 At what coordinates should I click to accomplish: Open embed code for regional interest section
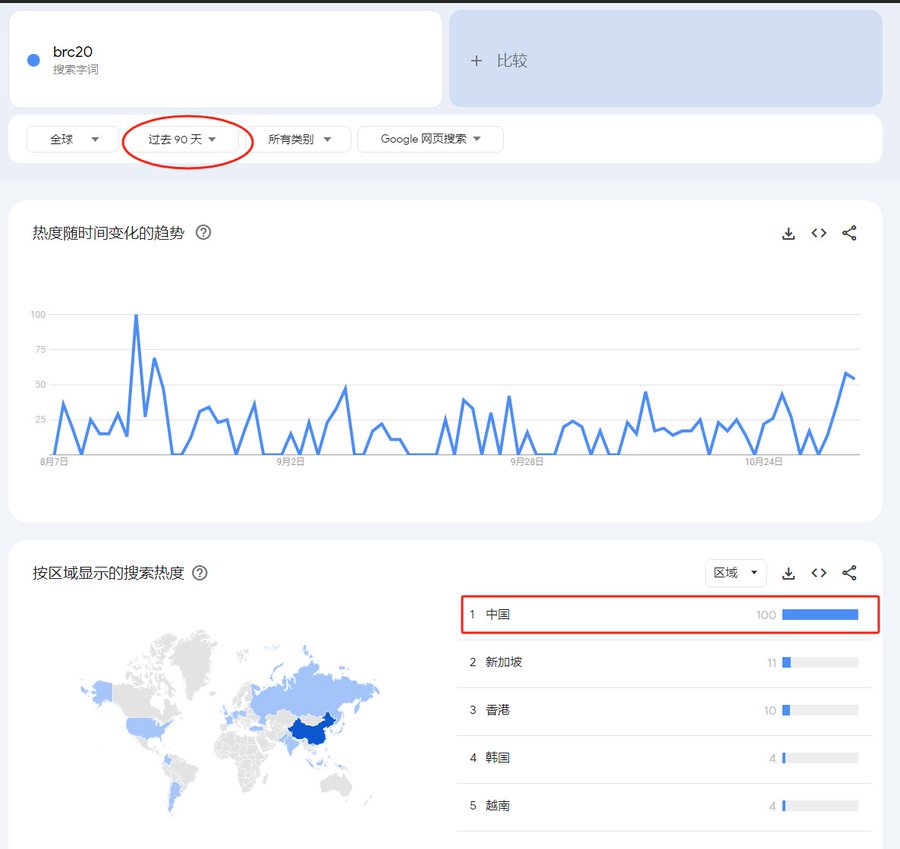pos(819,573)
